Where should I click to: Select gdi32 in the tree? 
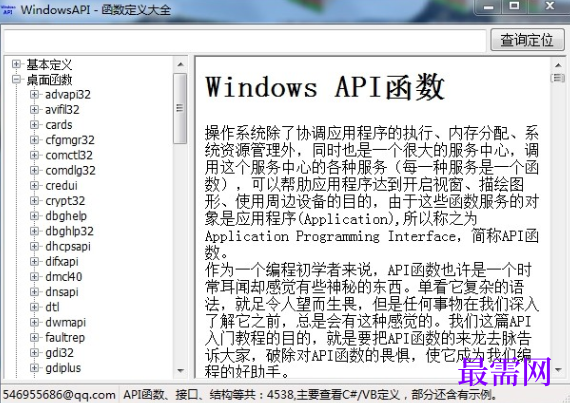59,353
